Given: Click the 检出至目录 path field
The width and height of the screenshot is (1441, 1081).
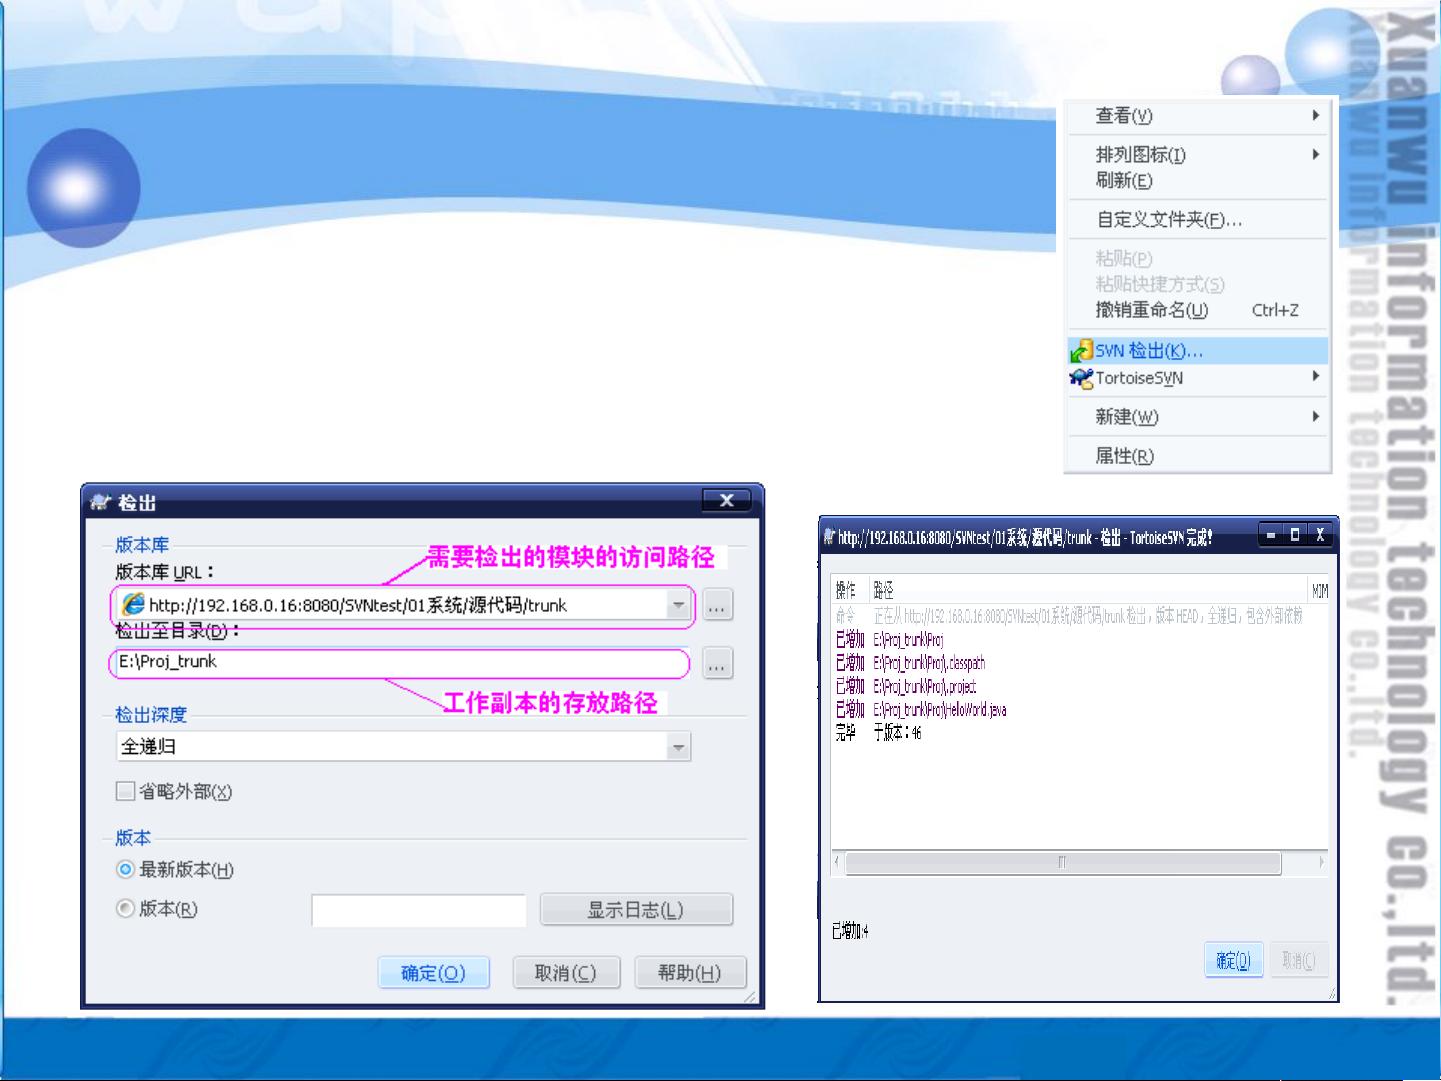Looking at the screenshot, I should [400, 662].
